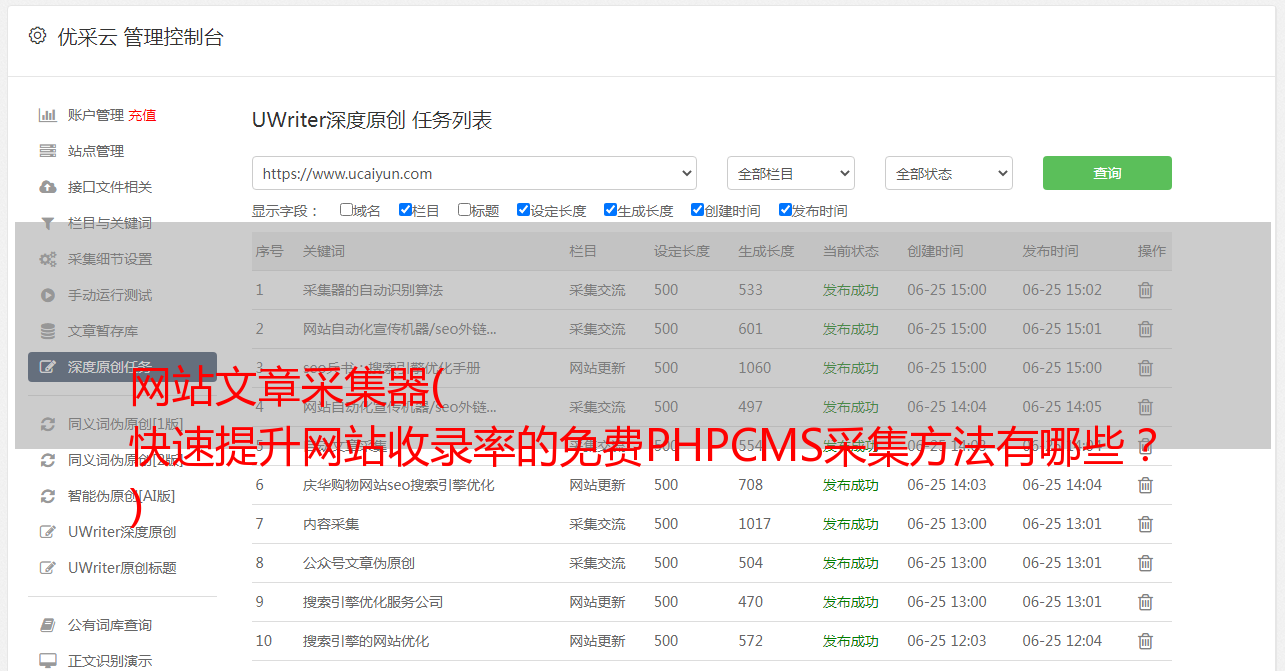
Task: Enable the 域名 display field checkbox
Action: [346, 210]
